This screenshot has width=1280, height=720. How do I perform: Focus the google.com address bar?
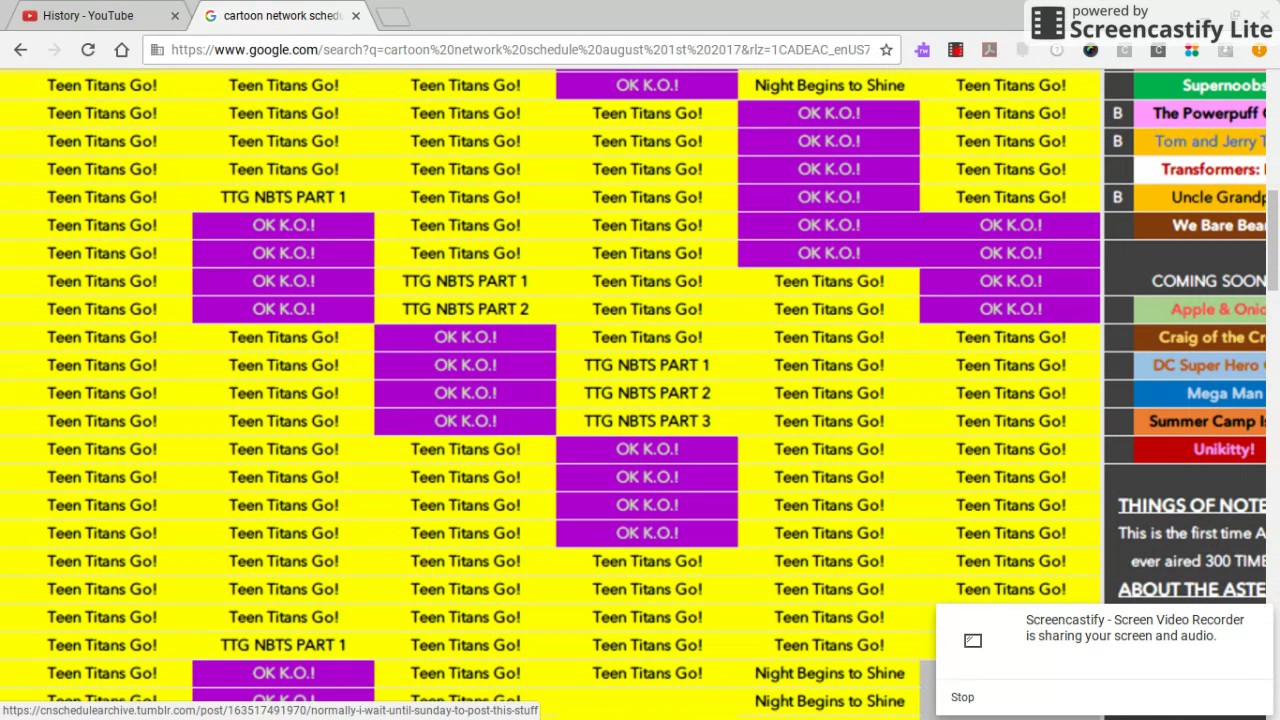[x=520, y=50]
